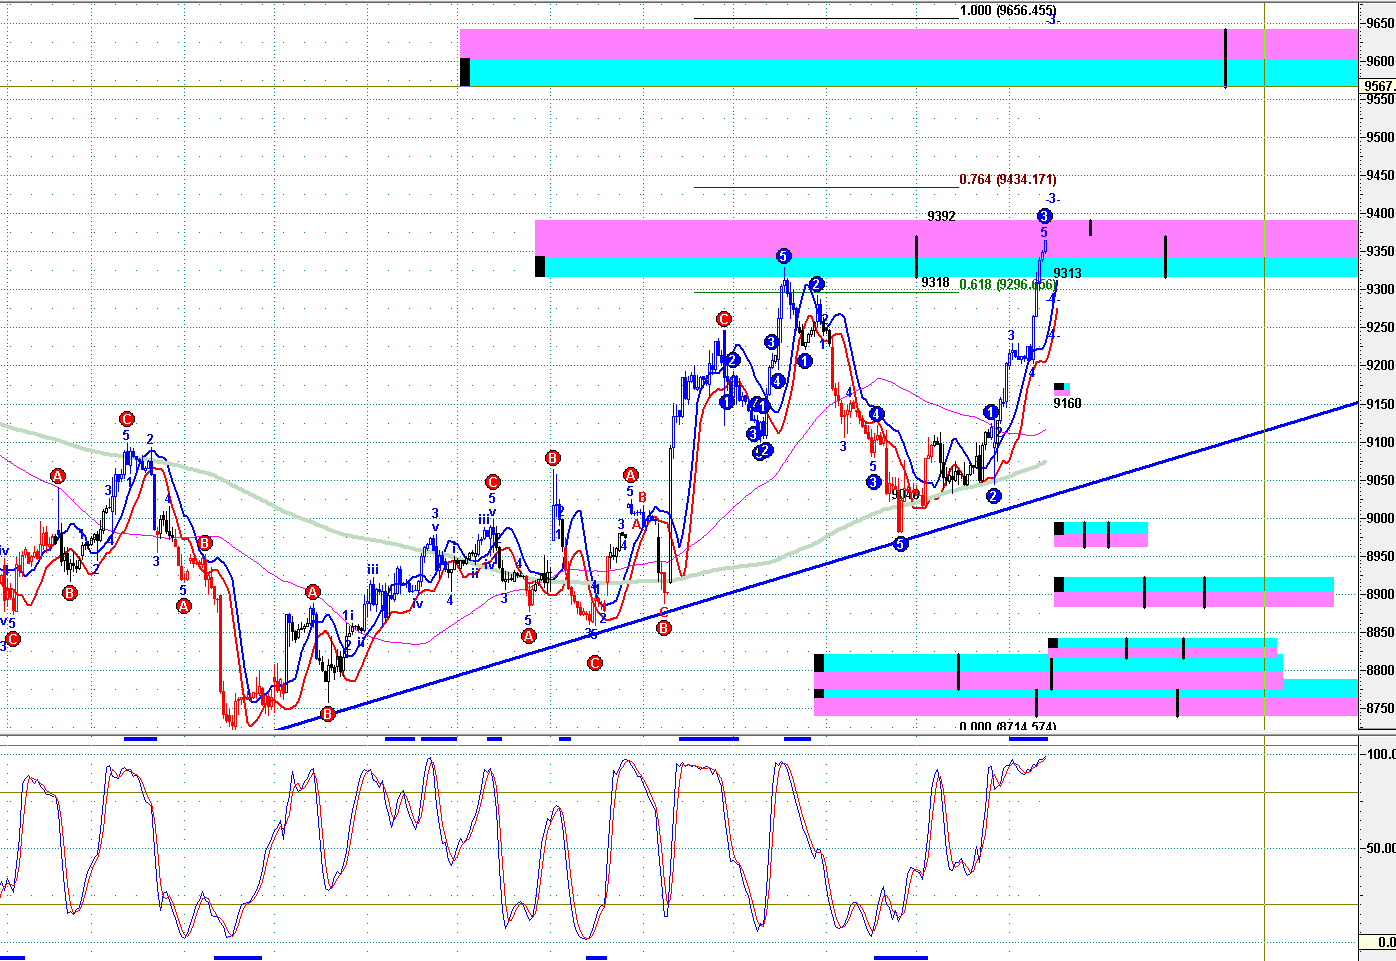Select the 0.000 (8714.574) Fibonacci label
This screenshot has height=961, width=1396.
(x=1007, y=727)
